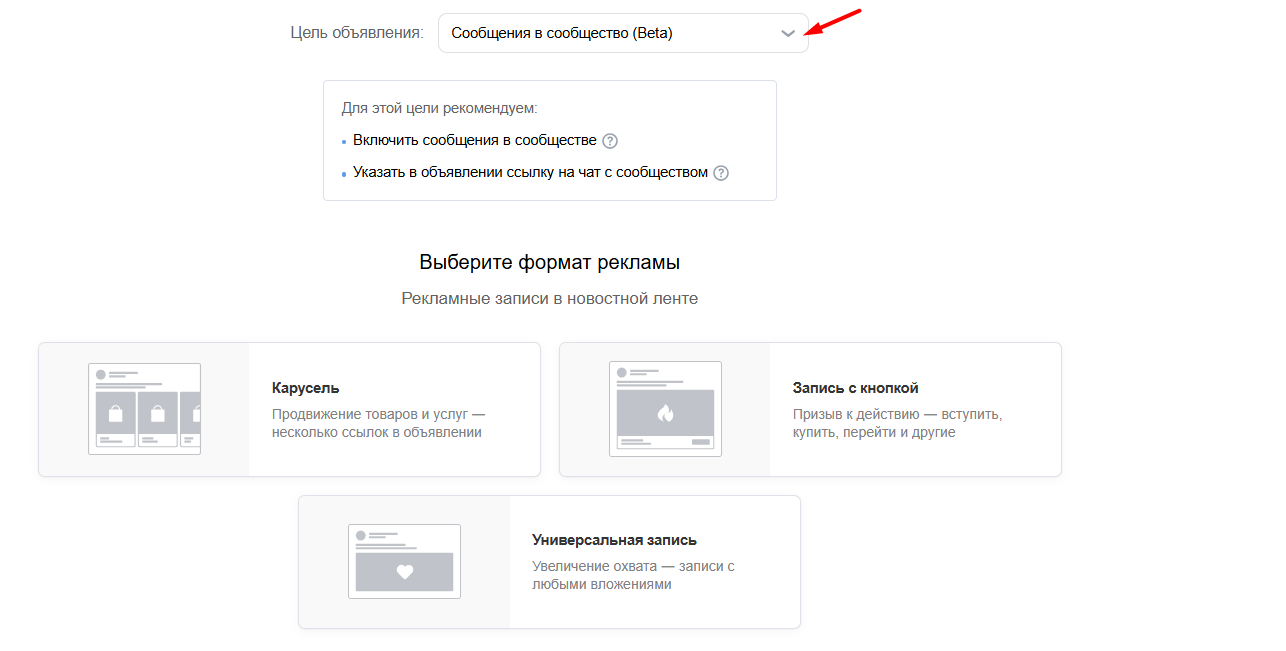Open the 'Цель объявления' dropdown
This screenshot has height=651, width=1286.
pos(623,33)
